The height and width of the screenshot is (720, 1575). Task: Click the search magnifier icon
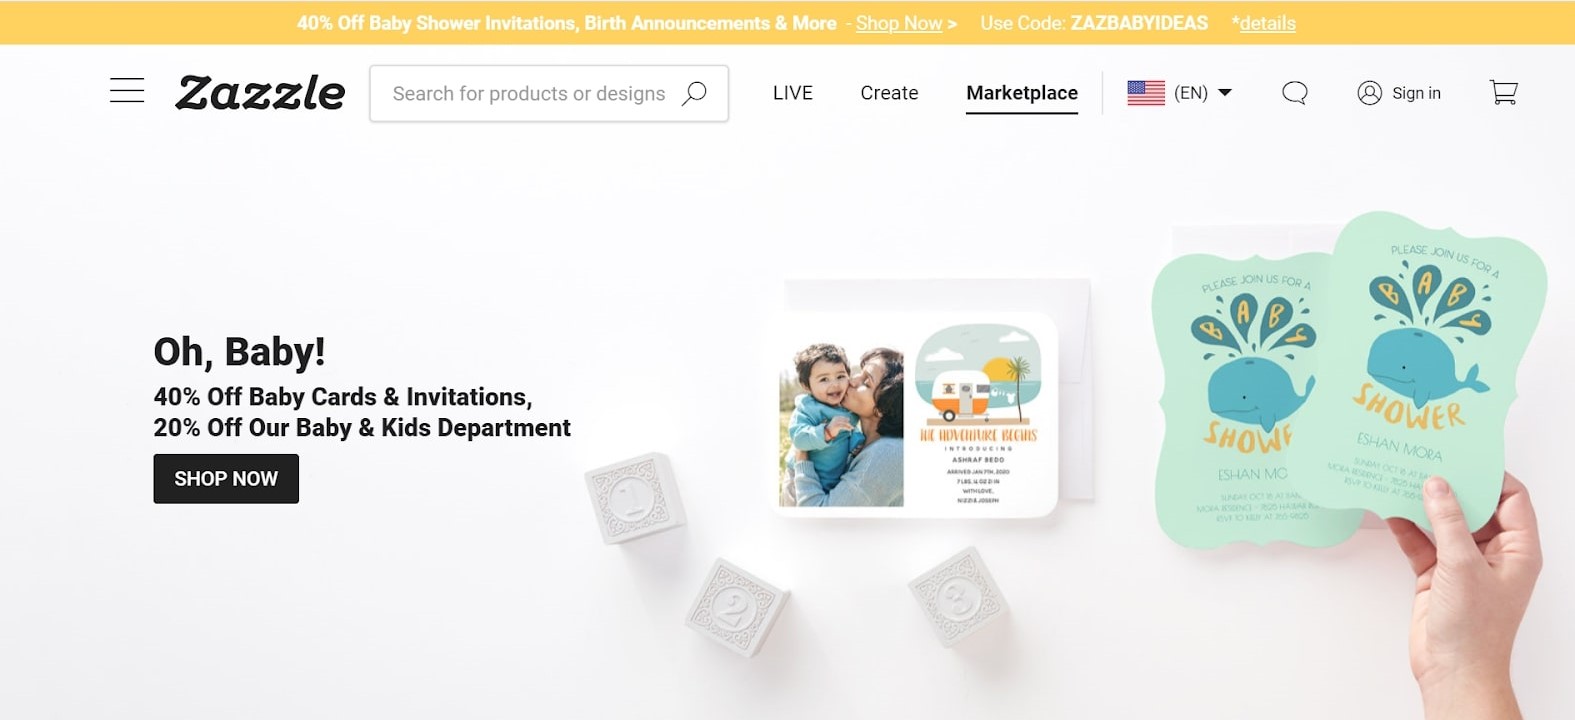tap(694, 93)
